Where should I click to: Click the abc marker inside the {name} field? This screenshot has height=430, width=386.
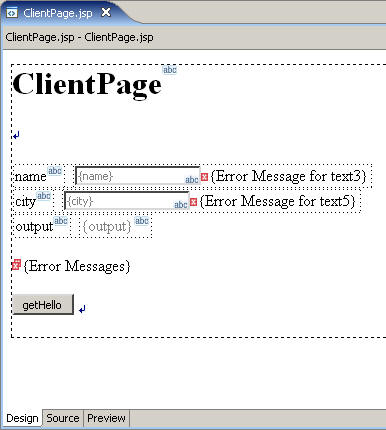coord(192,179)
